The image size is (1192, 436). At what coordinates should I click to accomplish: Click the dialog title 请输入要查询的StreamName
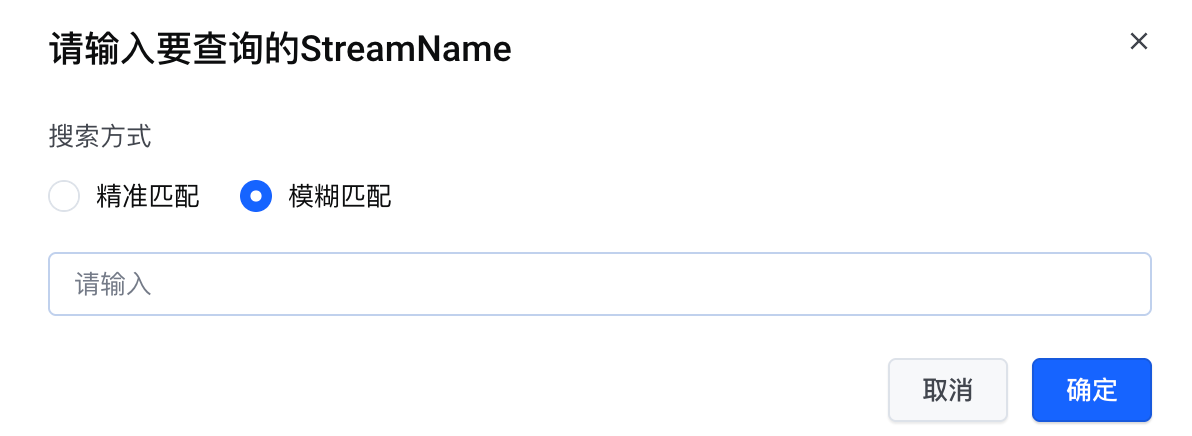tap(280, 49)
